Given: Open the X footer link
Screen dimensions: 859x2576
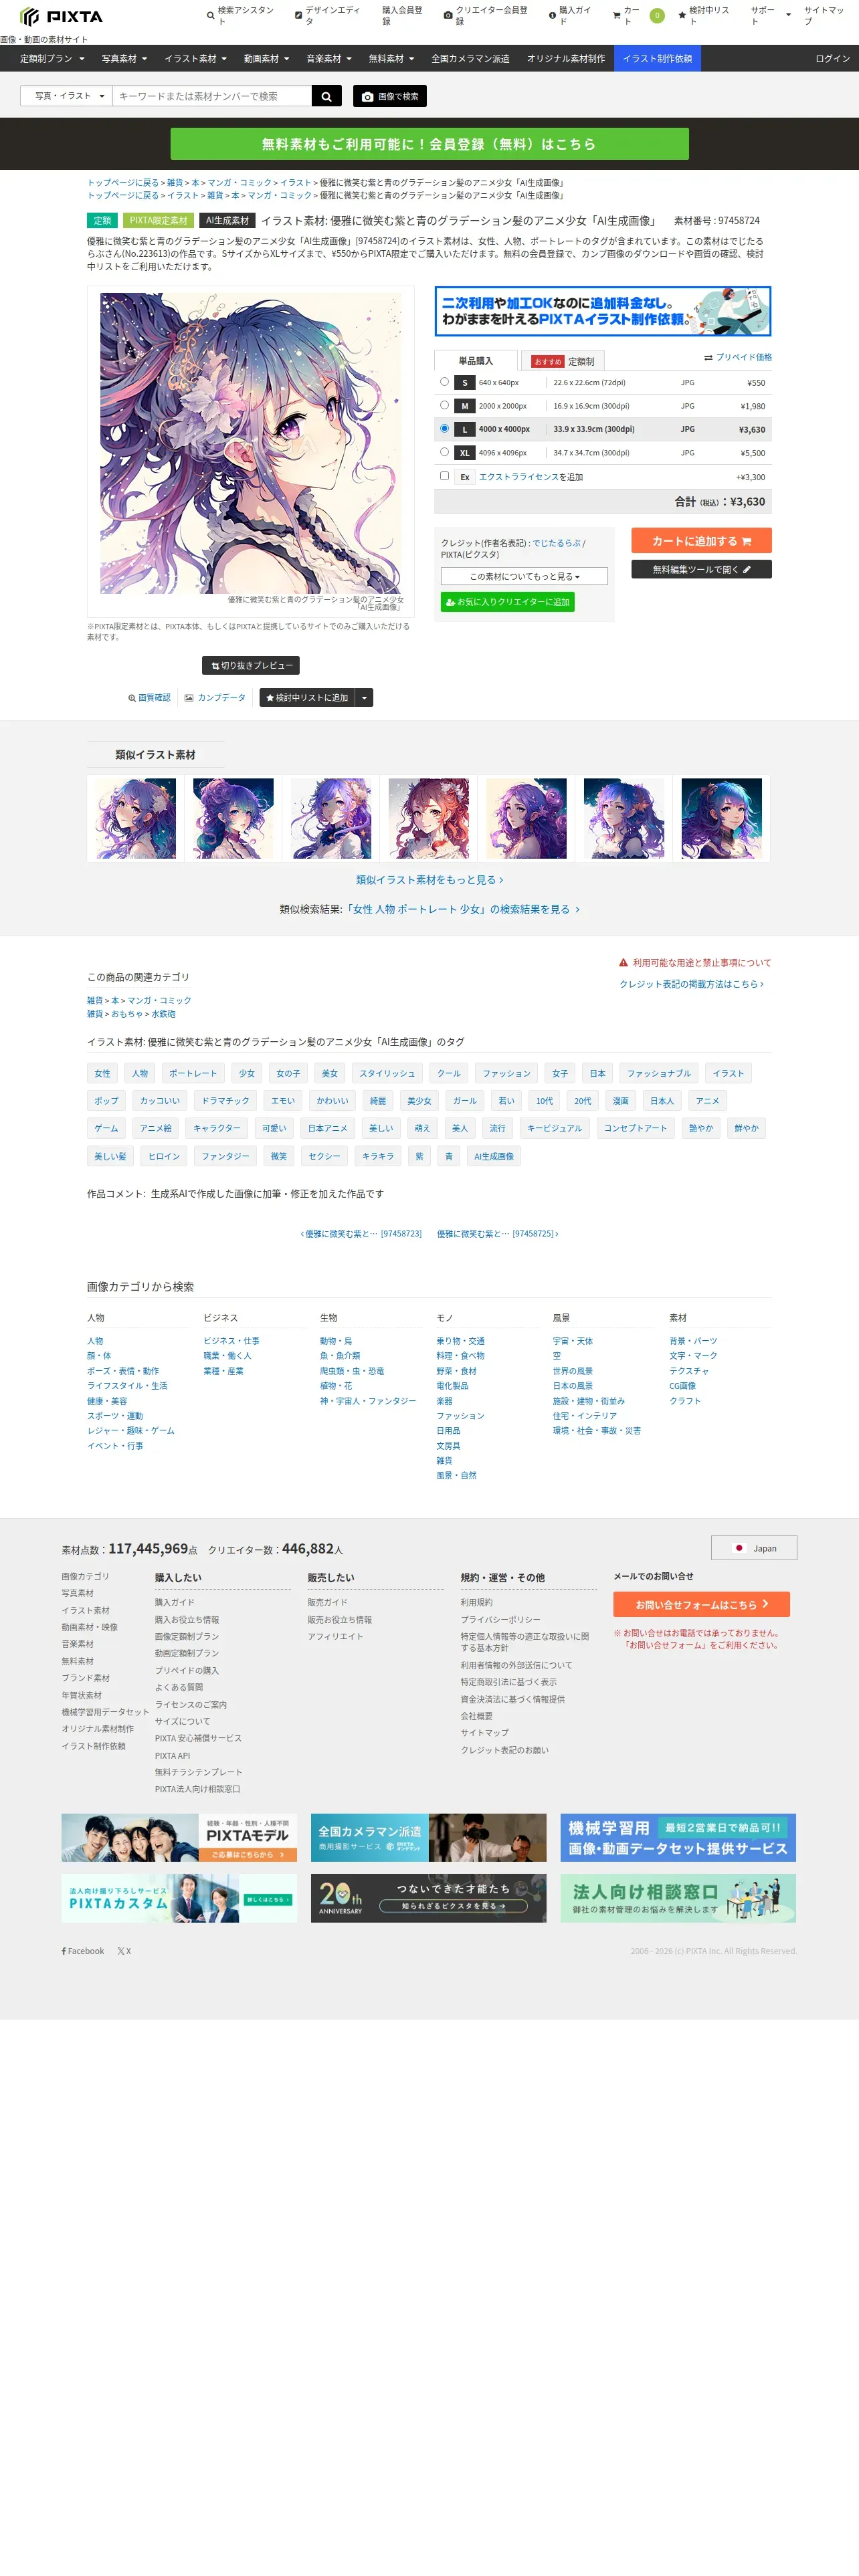Looking at the screenshot, I should click(x=124, y=1951).
